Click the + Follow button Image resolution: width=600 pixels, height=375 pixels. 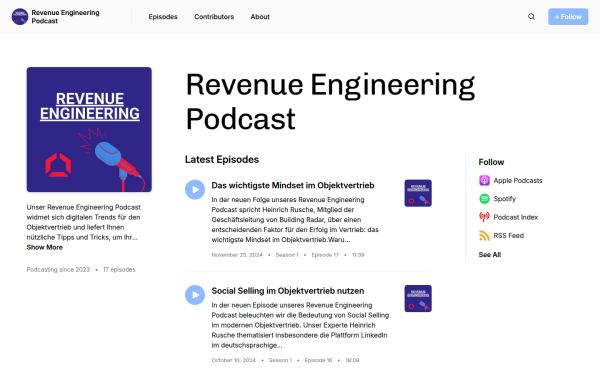[568, 17]
